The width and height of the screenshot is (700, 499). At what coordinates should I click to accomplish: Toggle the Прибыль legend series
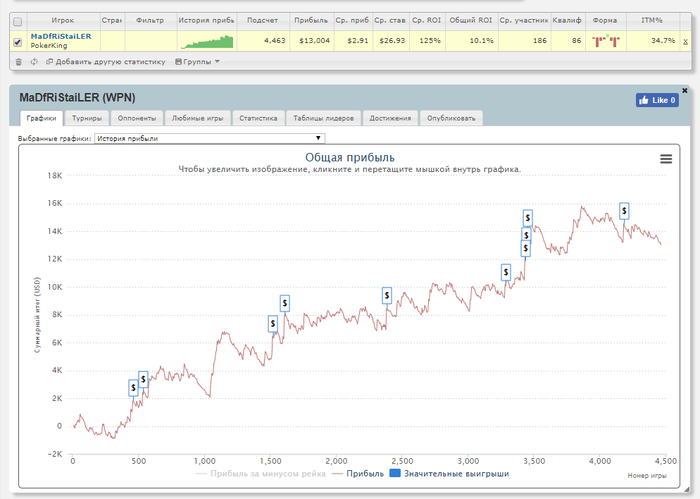coord(358,474)
